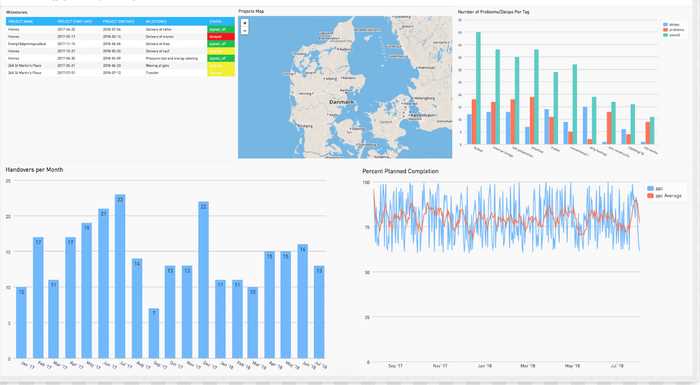Click the handover bar labeled 21
The image size is (700, 385).
tap(104, 283)
